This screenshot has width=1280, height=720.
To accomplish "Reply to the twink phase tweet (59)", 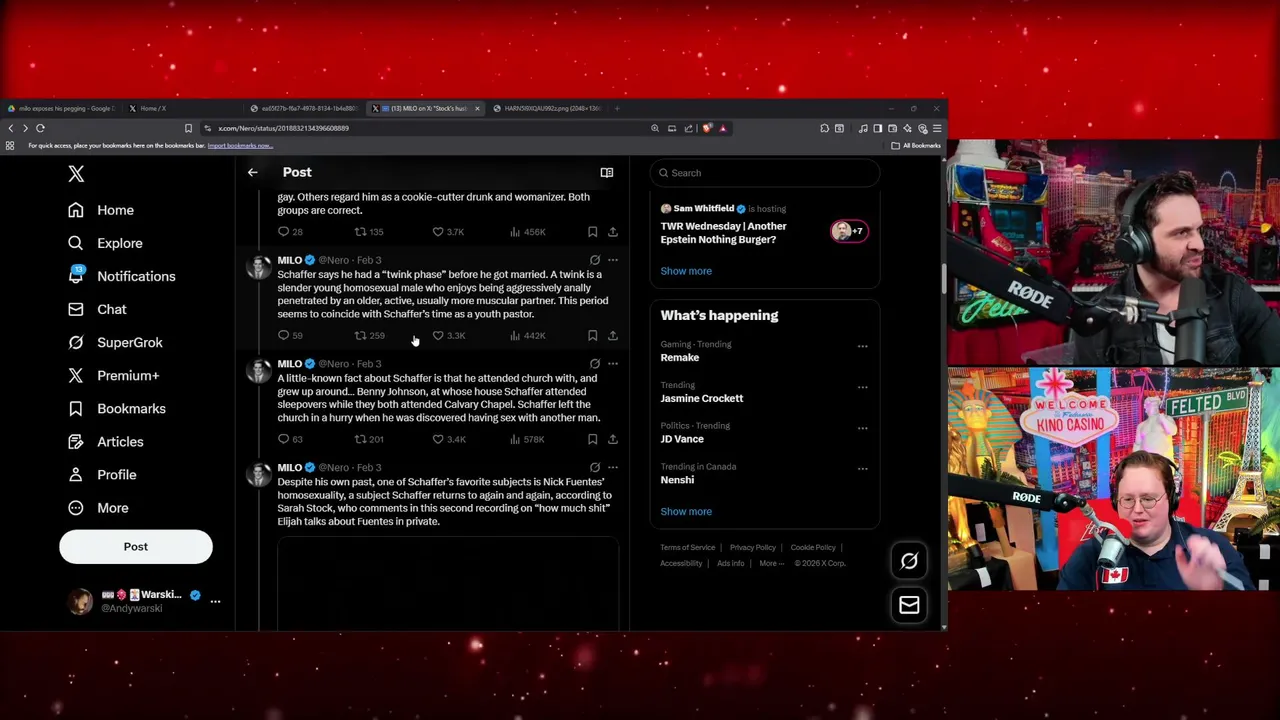I will pyautogui.click(x=289, y=336).
